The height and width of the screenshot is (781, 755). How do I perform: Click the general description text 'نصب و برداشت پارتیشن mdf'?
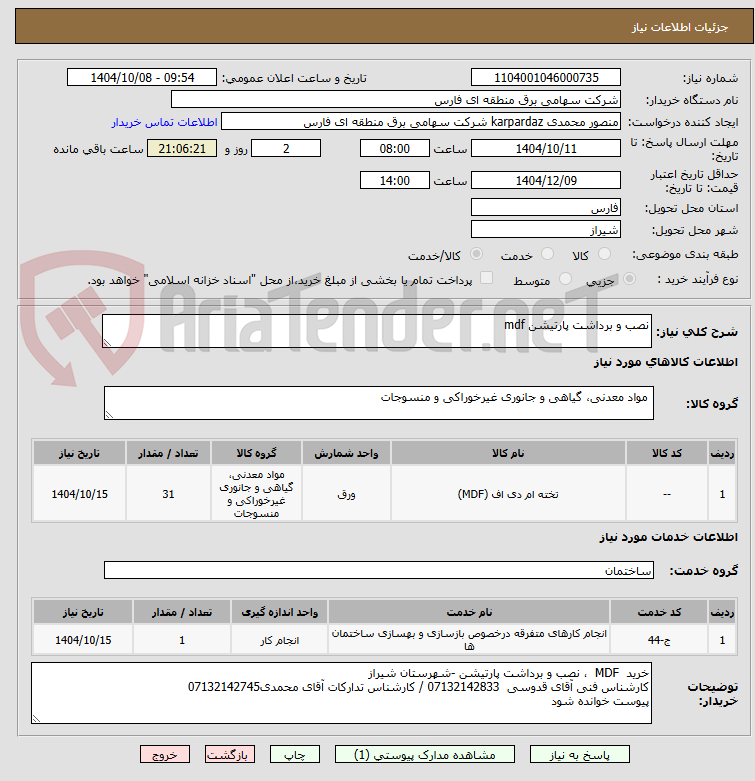pyautogui.click(x=576, y=325)
